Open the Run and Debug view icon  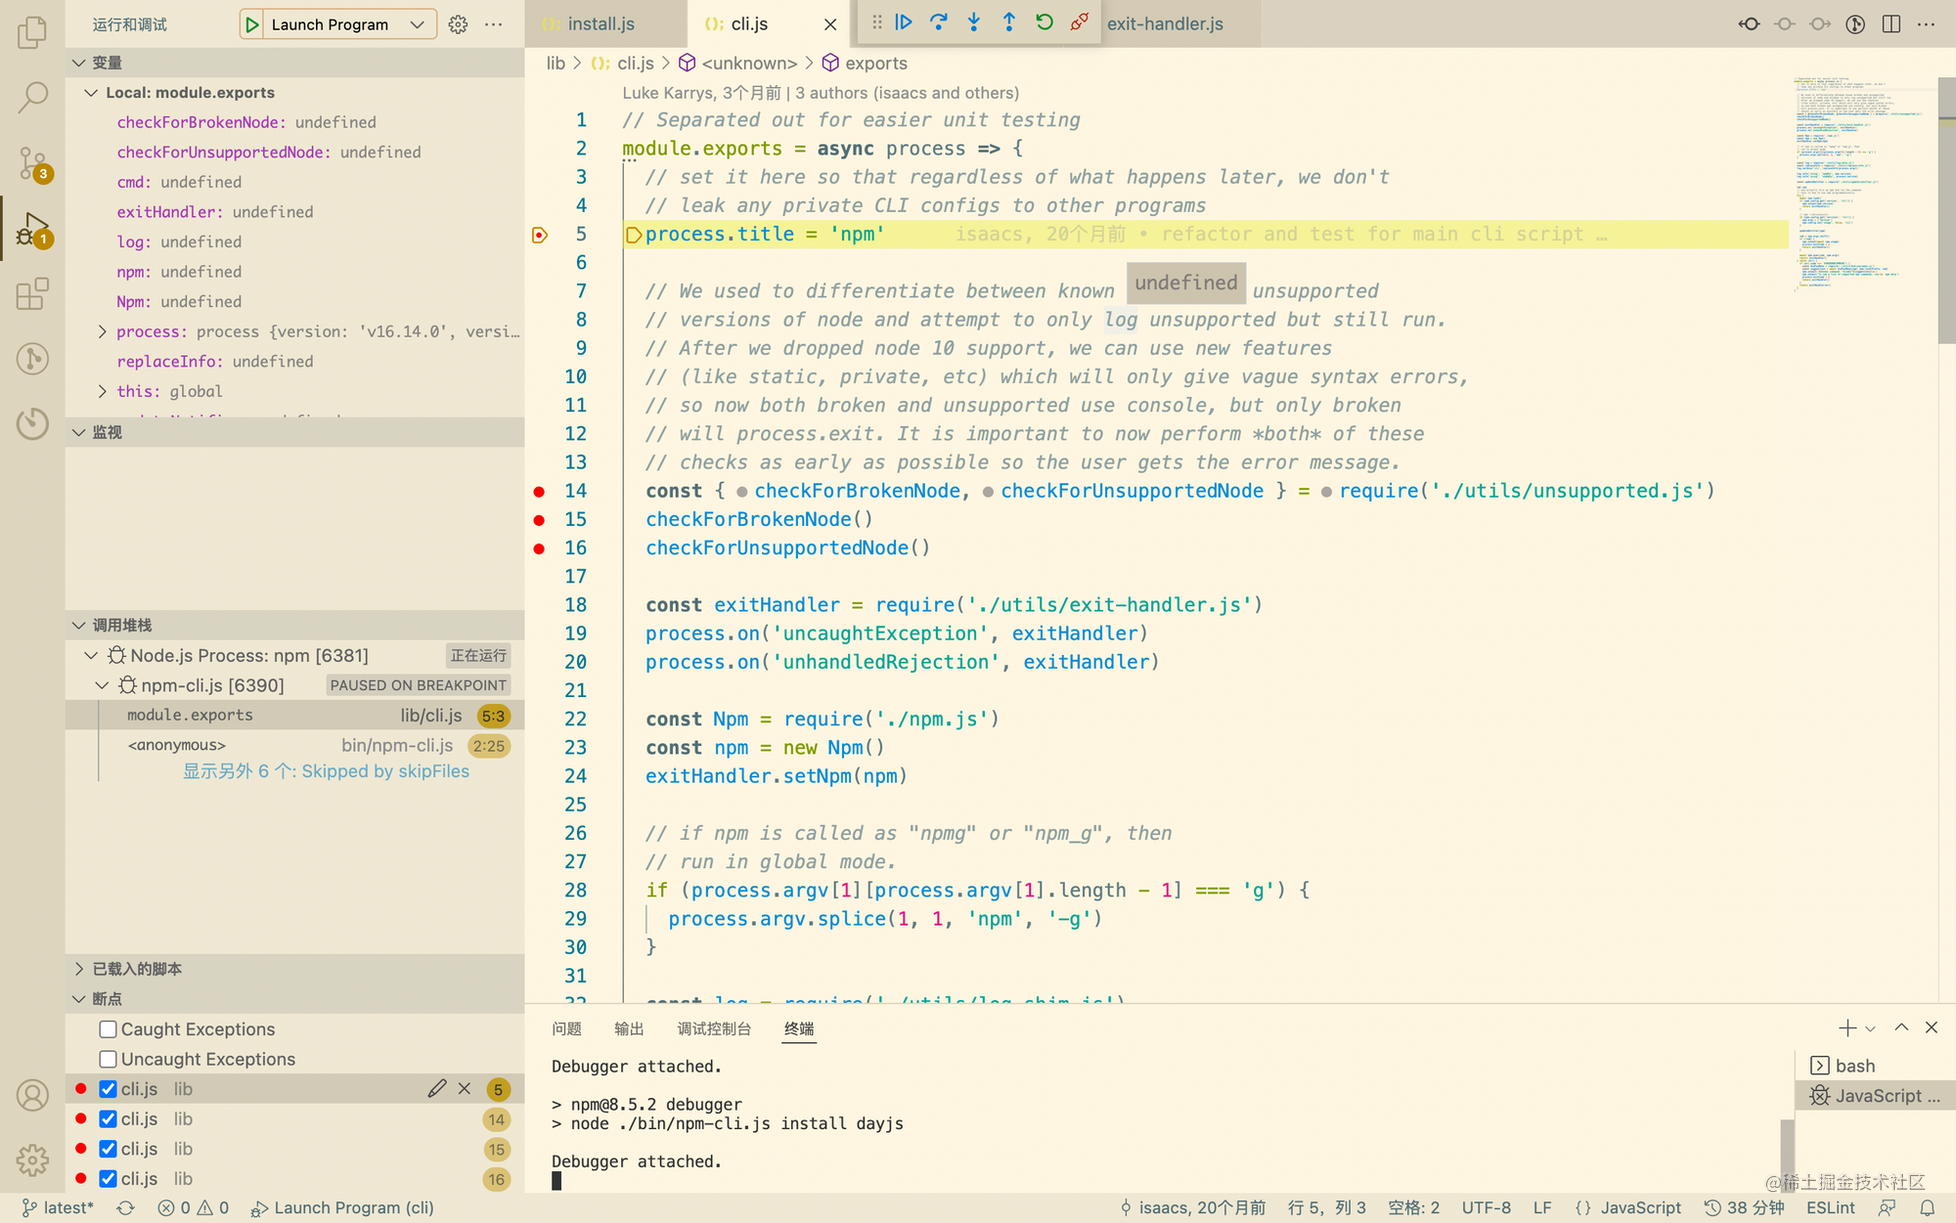click(x=32, y=229)
